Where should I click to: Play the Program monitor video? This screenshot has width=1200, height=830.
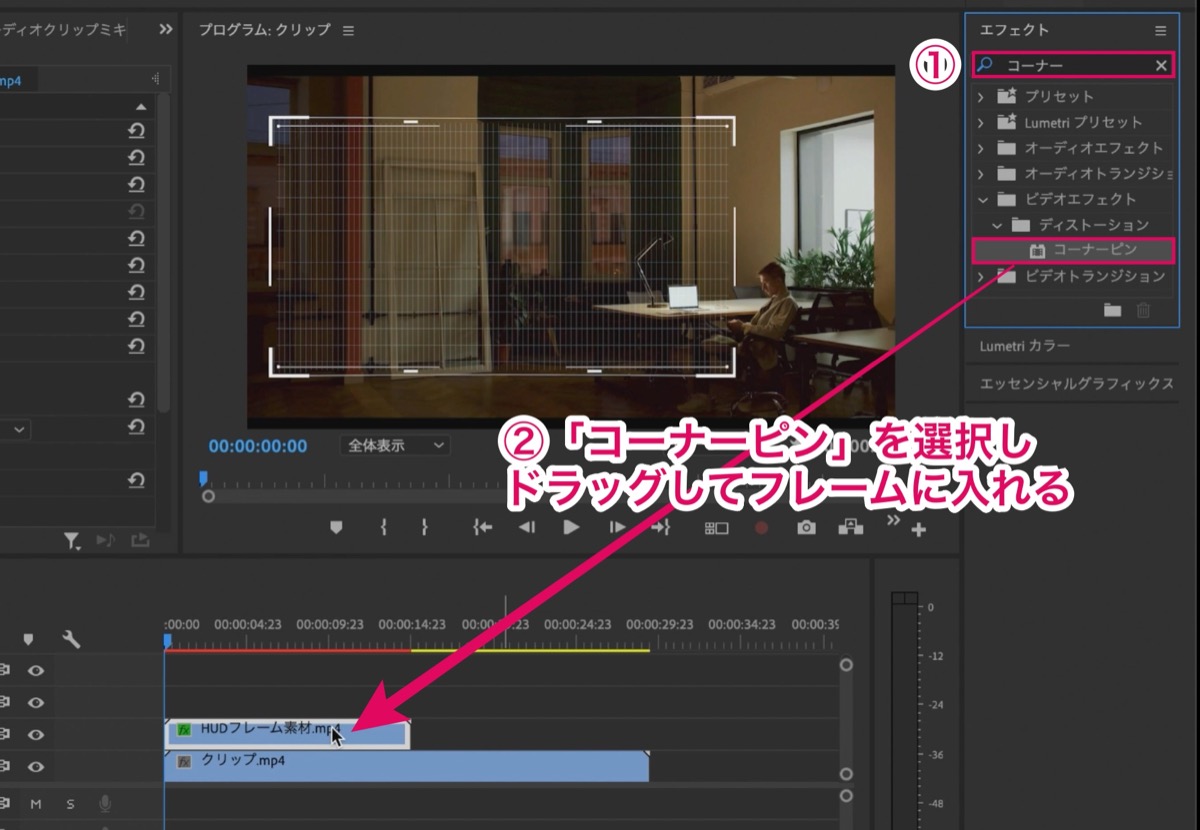click(571, 527)
